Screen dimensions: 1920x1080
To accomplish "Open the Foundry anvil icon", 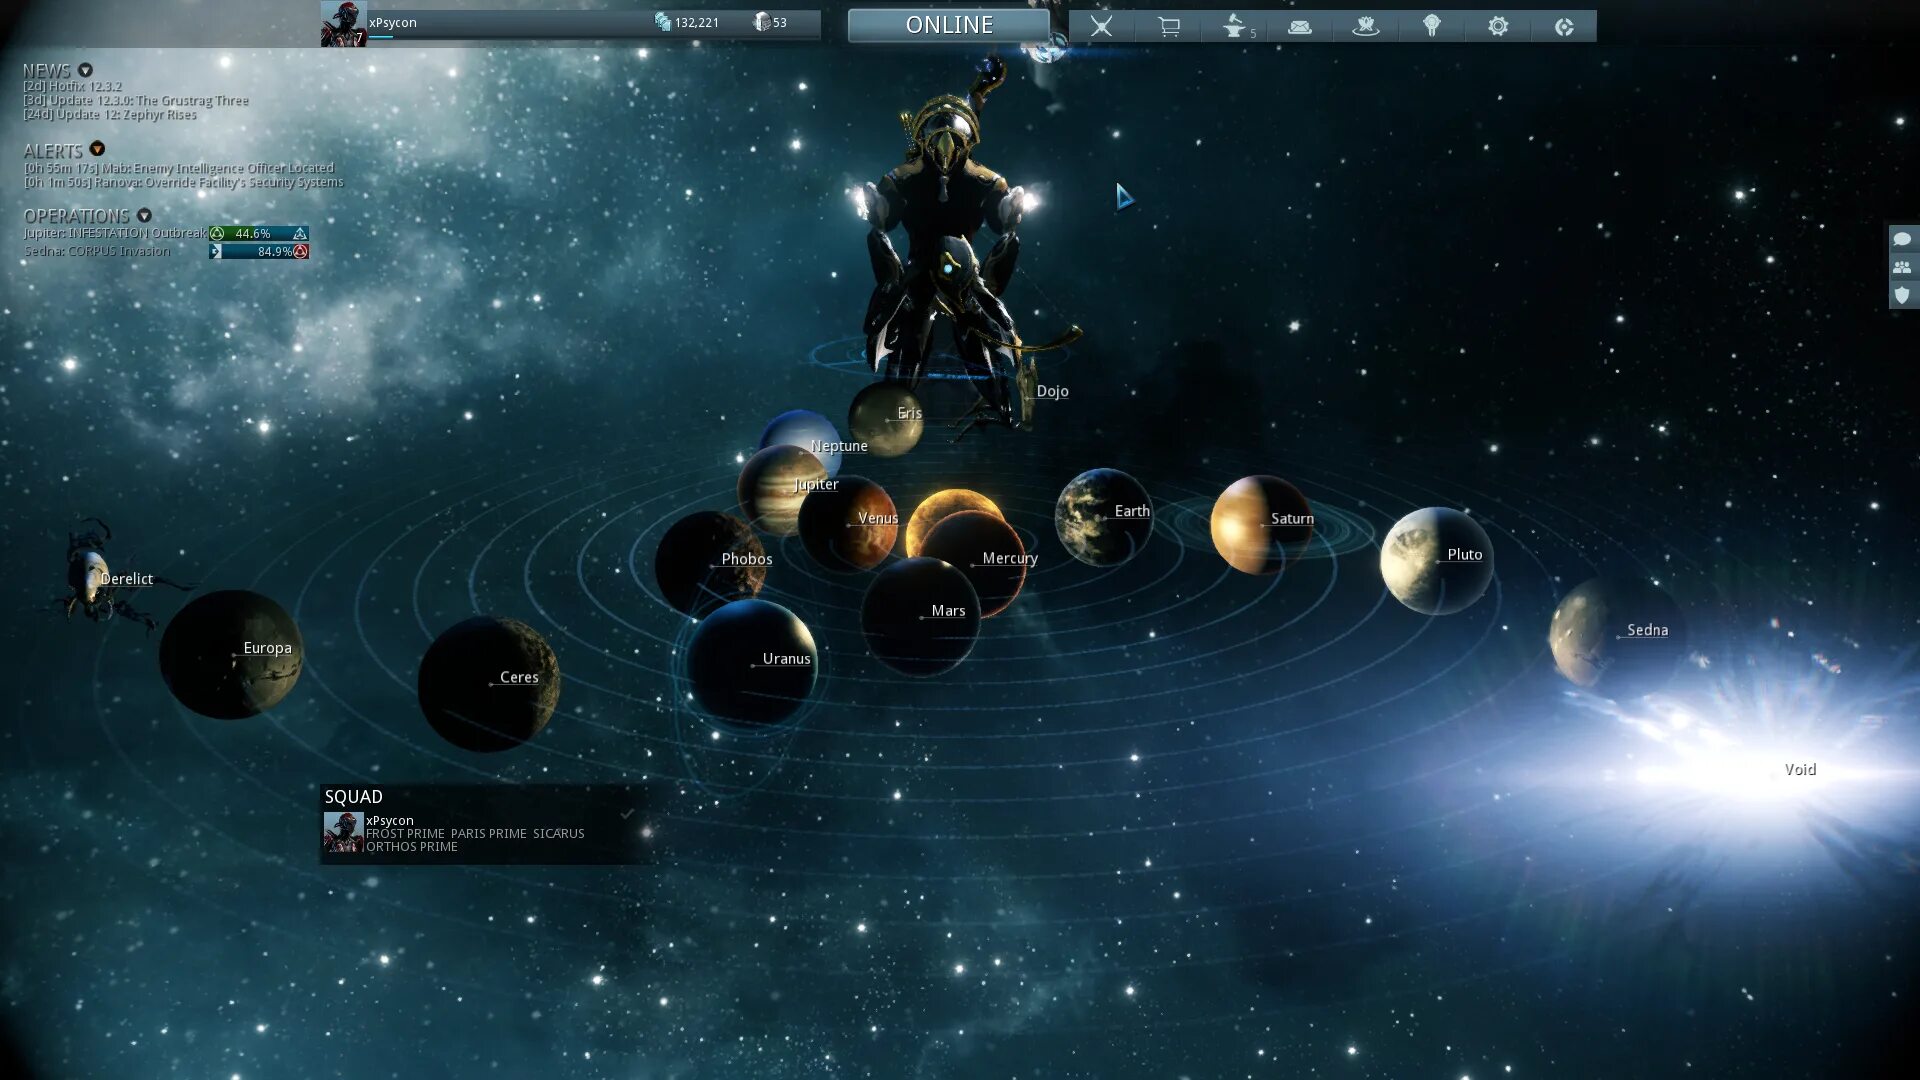I will coord(1235,26).
